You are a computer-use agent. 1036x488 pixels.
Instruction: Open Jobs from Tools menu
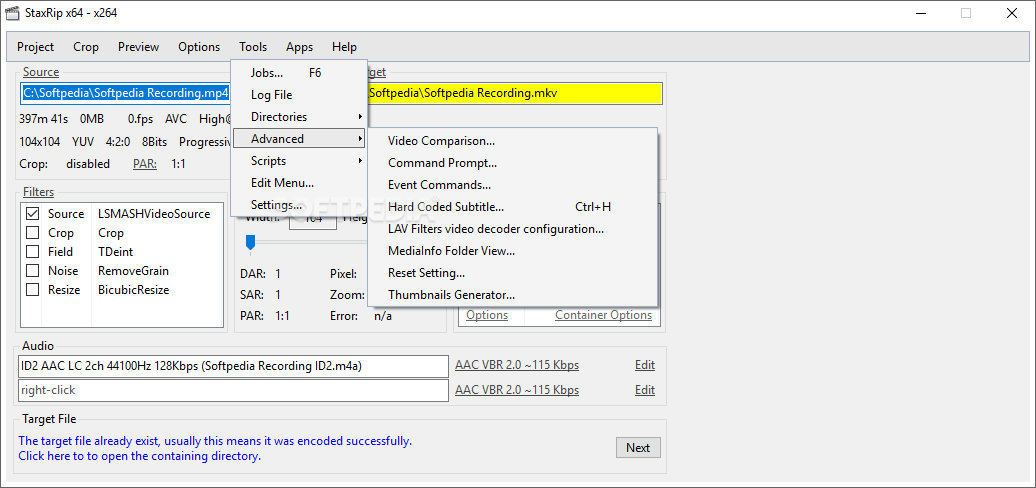click(x=299, y=73)
